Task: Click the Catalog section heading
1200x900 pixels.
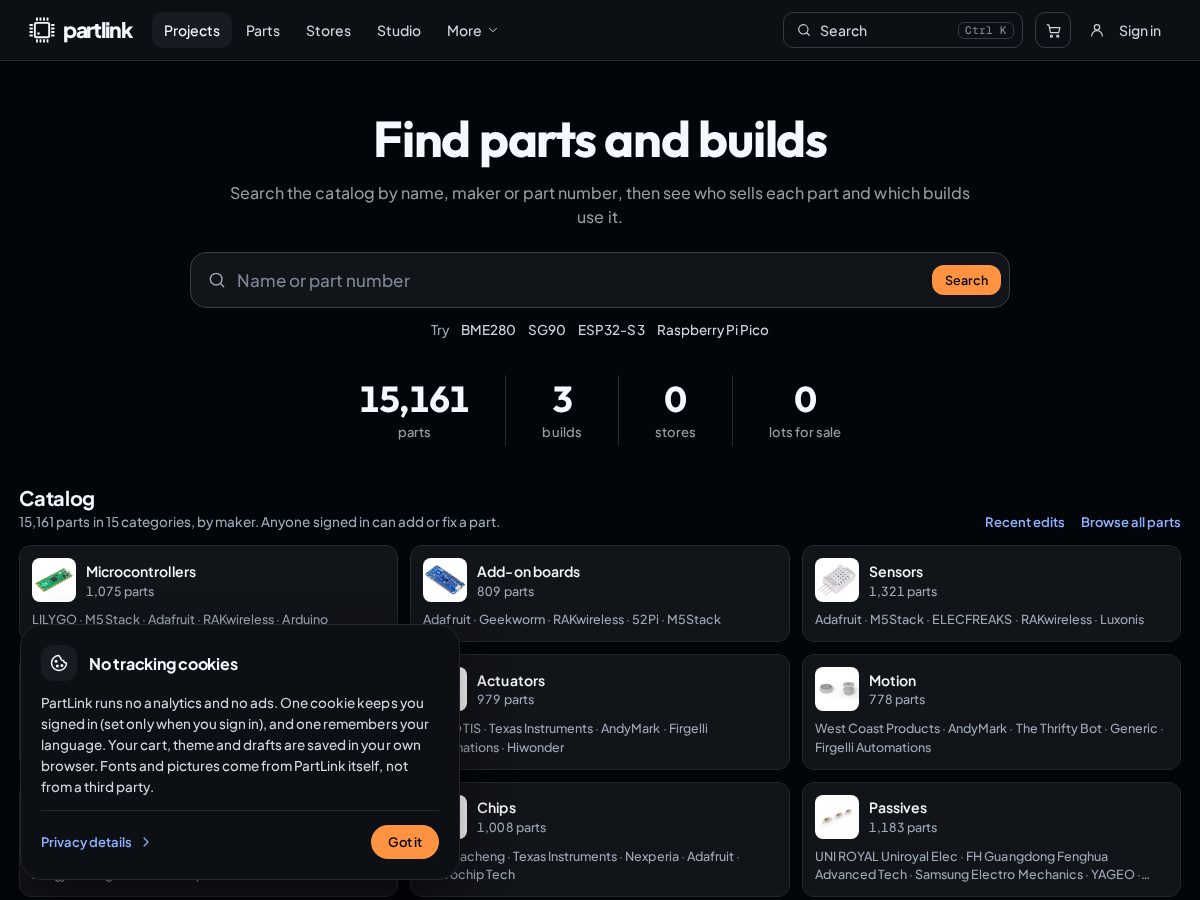Action: [x=57, y=498]
